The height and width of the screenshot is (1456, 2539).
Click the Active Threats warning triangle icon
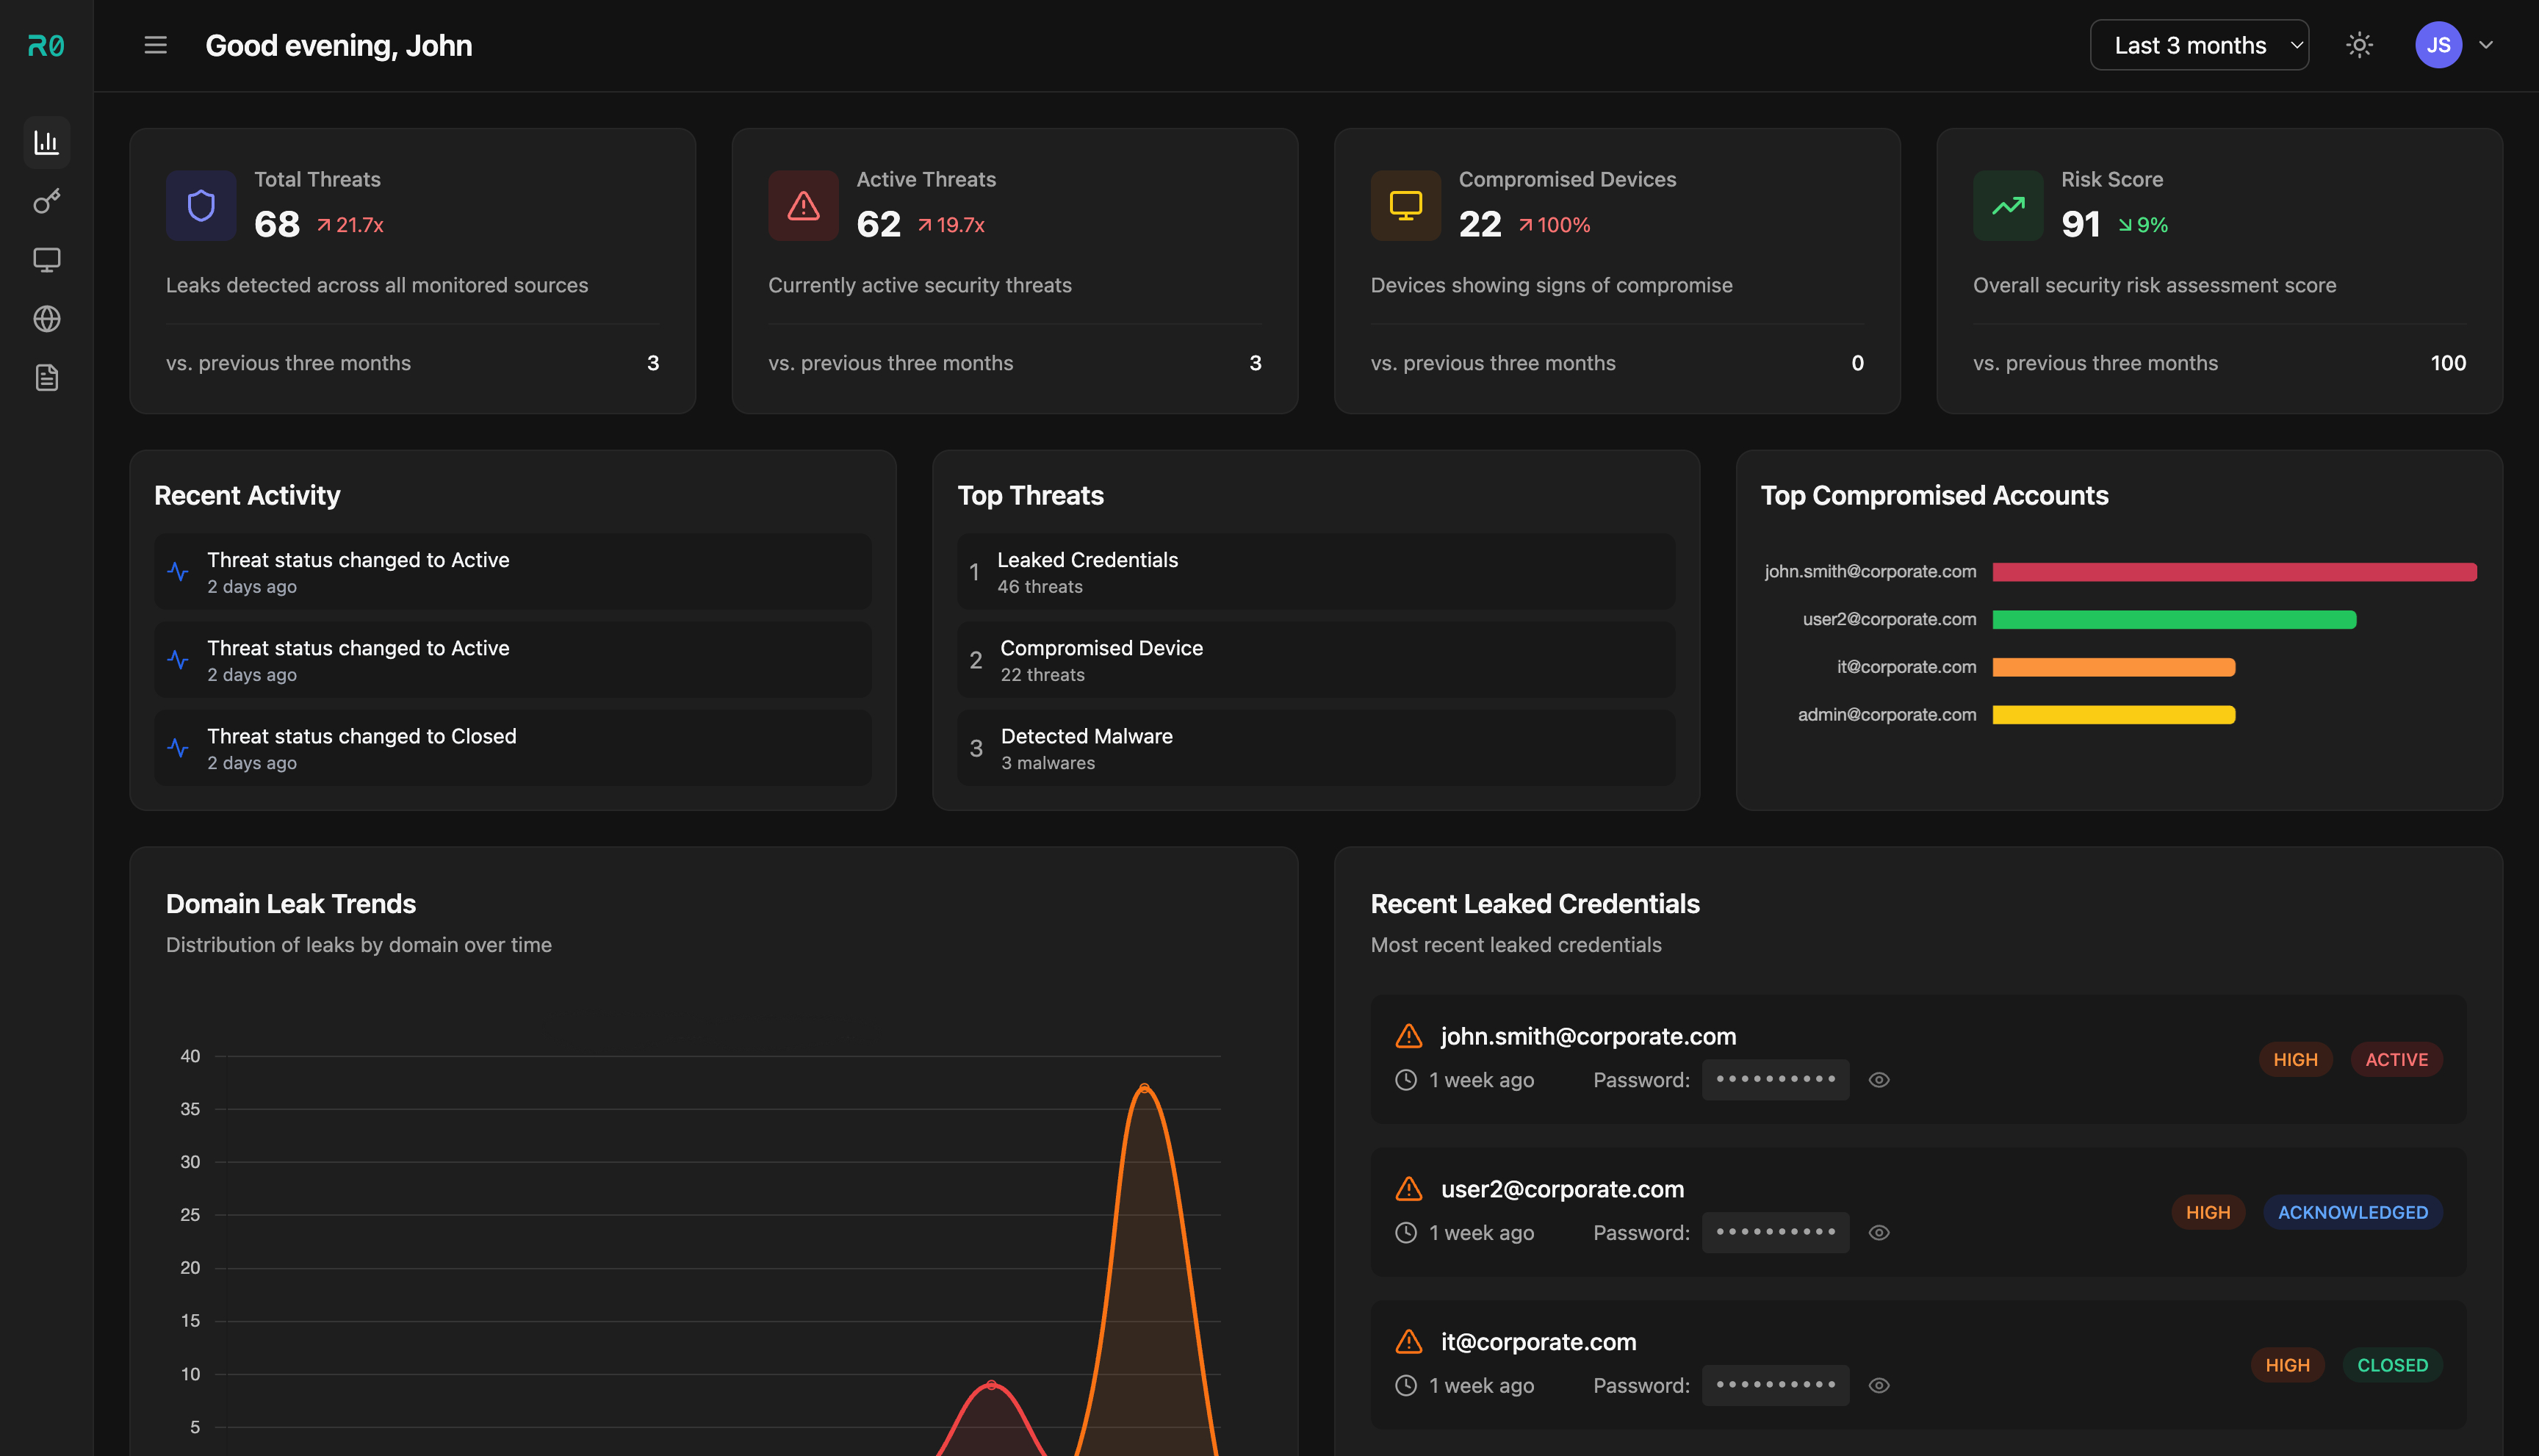pyautogui.click(x=803, y=205)
